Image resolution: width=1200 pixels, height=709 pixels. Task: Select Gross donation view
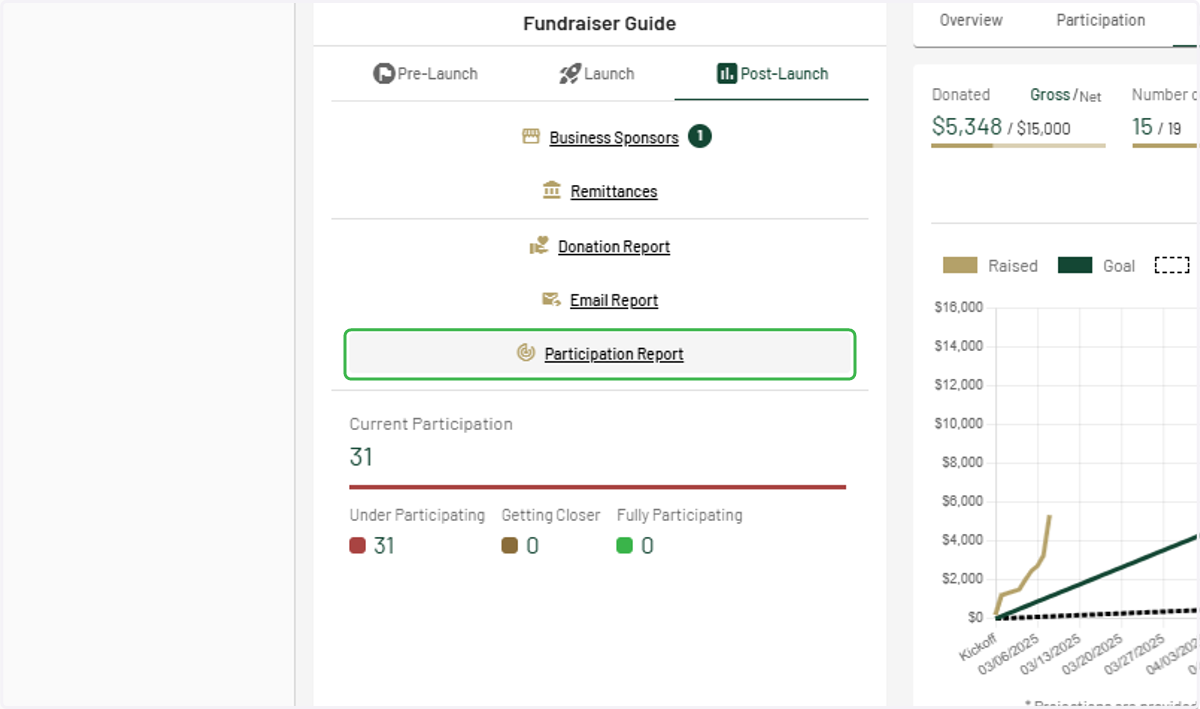click(x=1050, y=94)
